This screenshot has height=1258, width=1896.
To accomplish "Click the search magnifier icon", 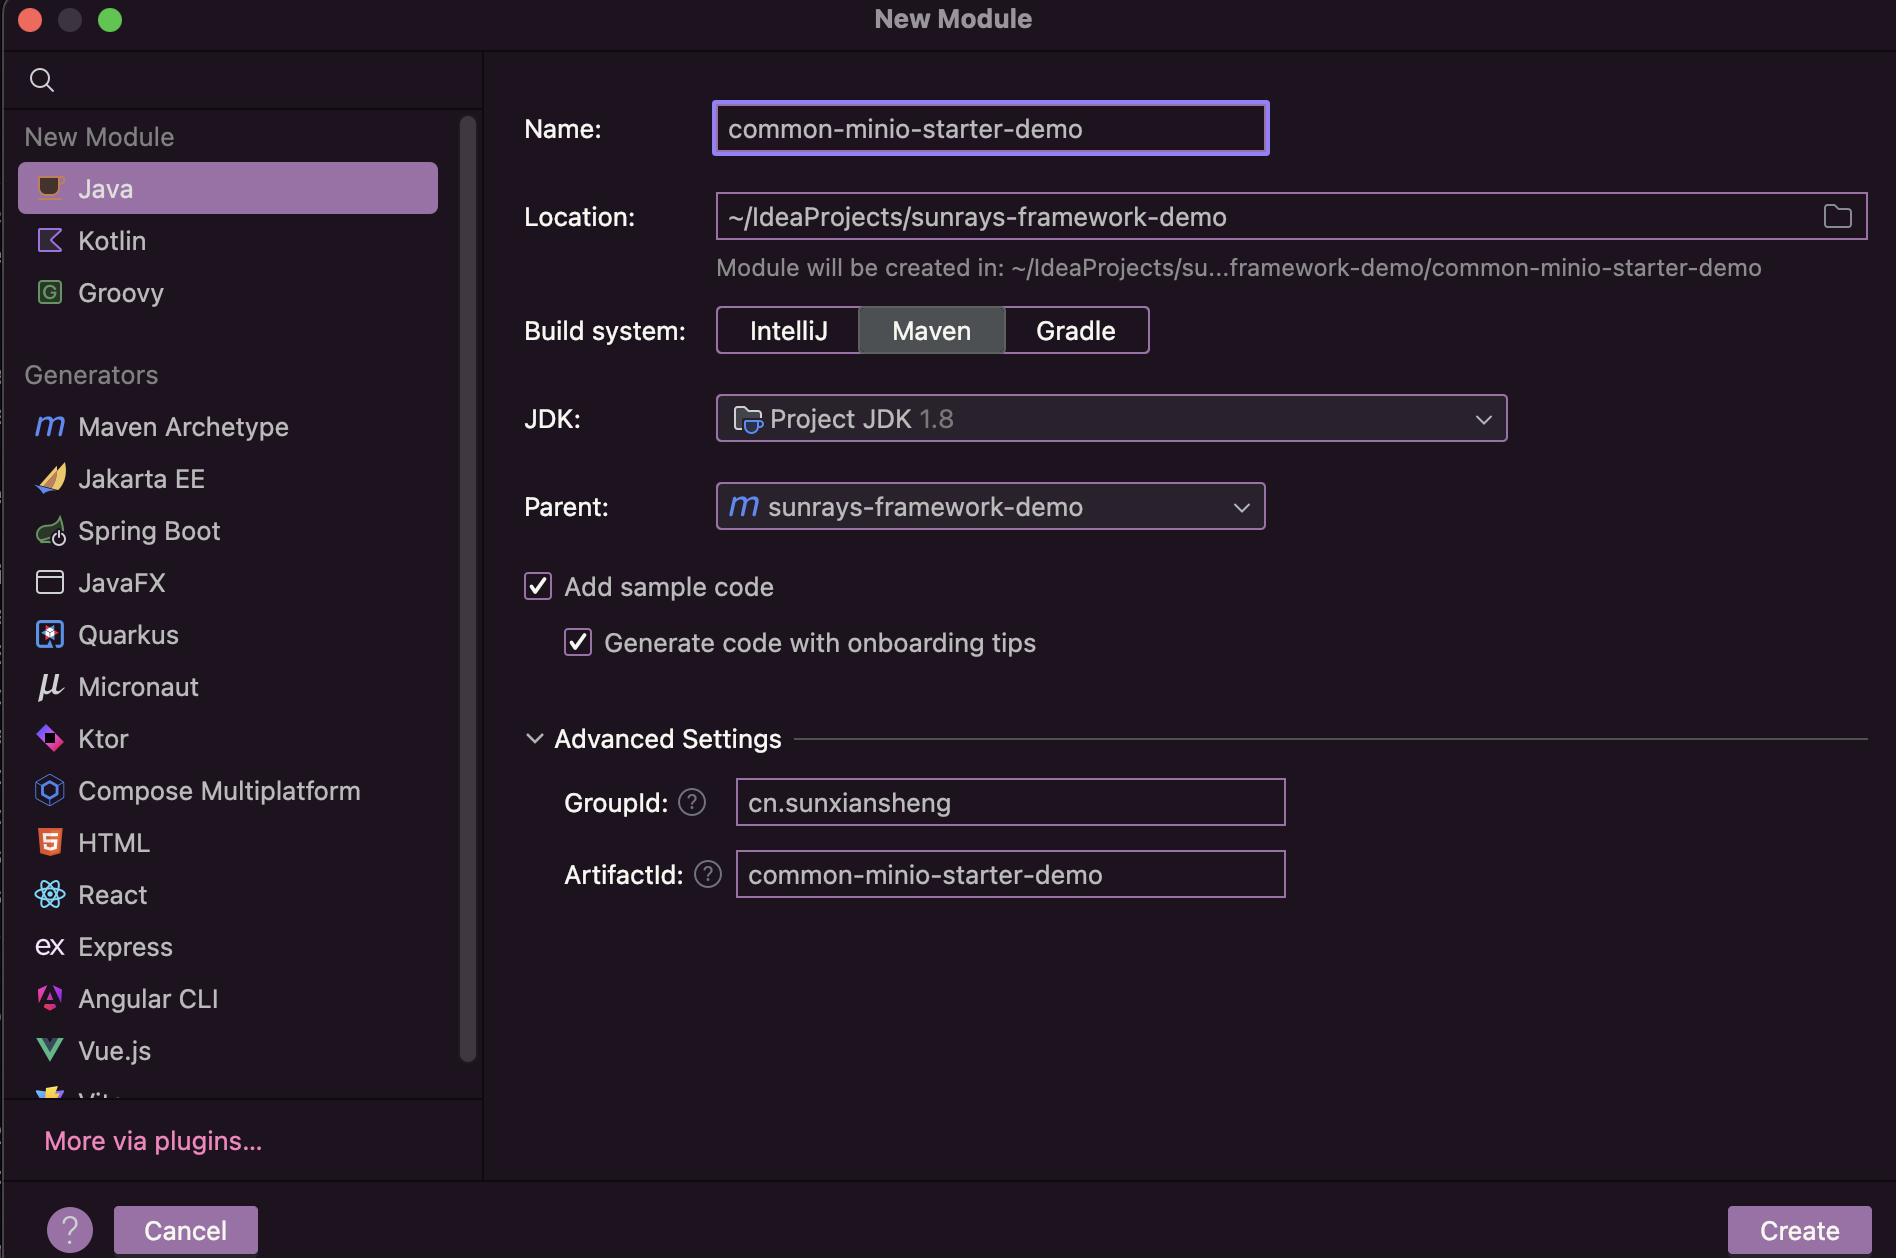I will [42, 80].
